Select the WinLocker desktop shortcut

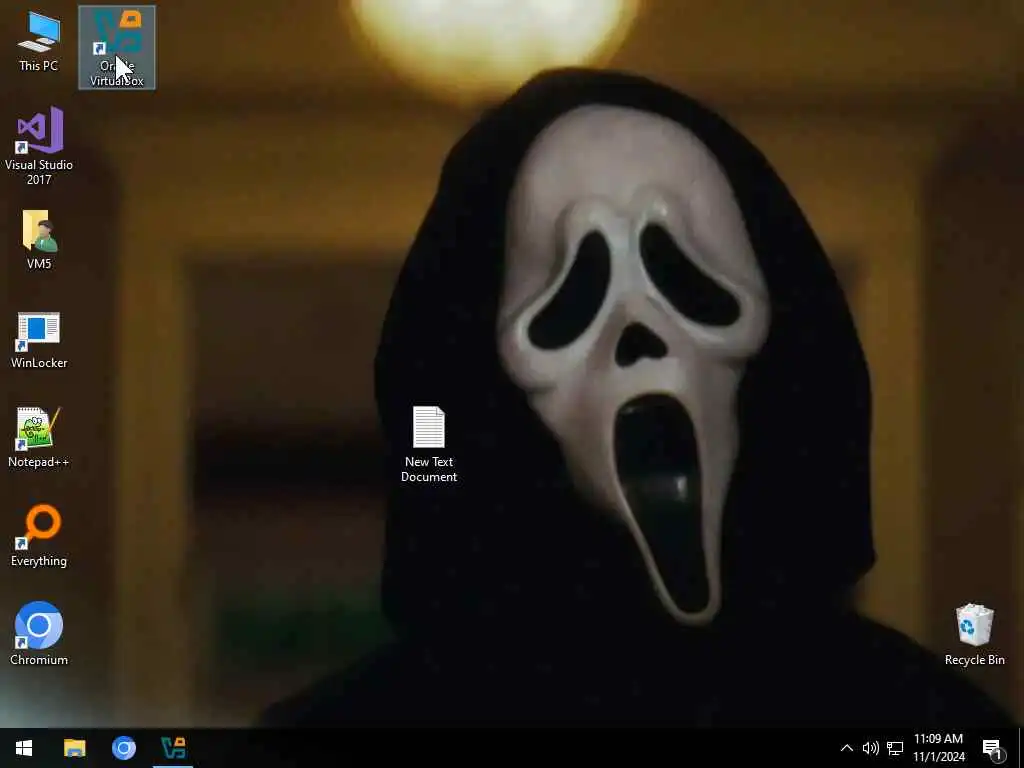tap(39, 340)
